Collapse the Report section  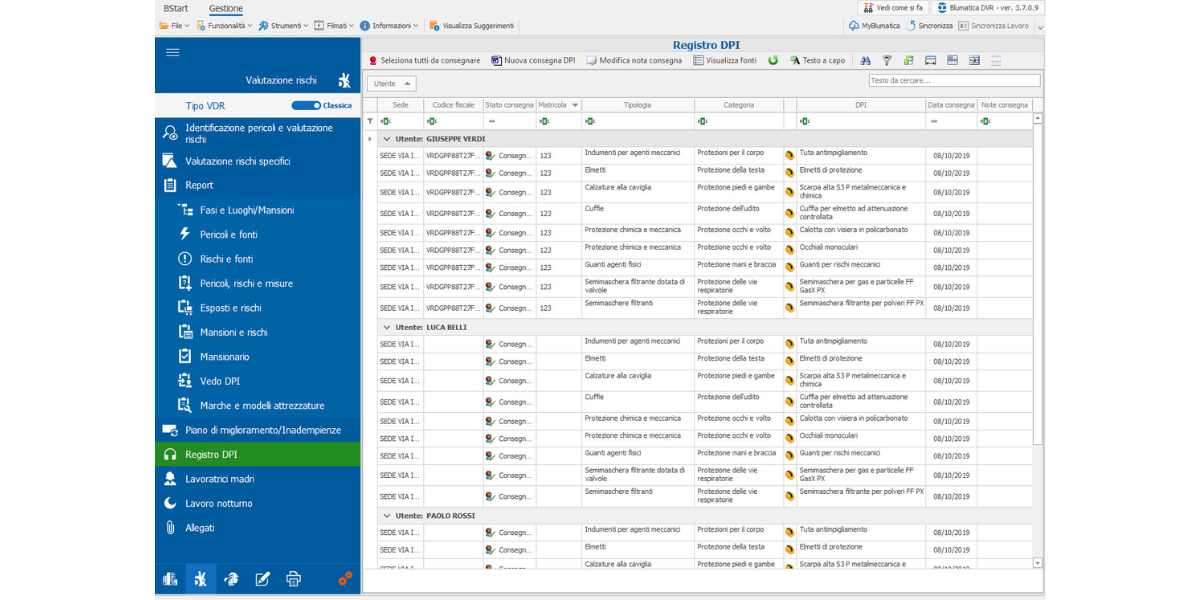pyautogui.click(x=258, y=185)
